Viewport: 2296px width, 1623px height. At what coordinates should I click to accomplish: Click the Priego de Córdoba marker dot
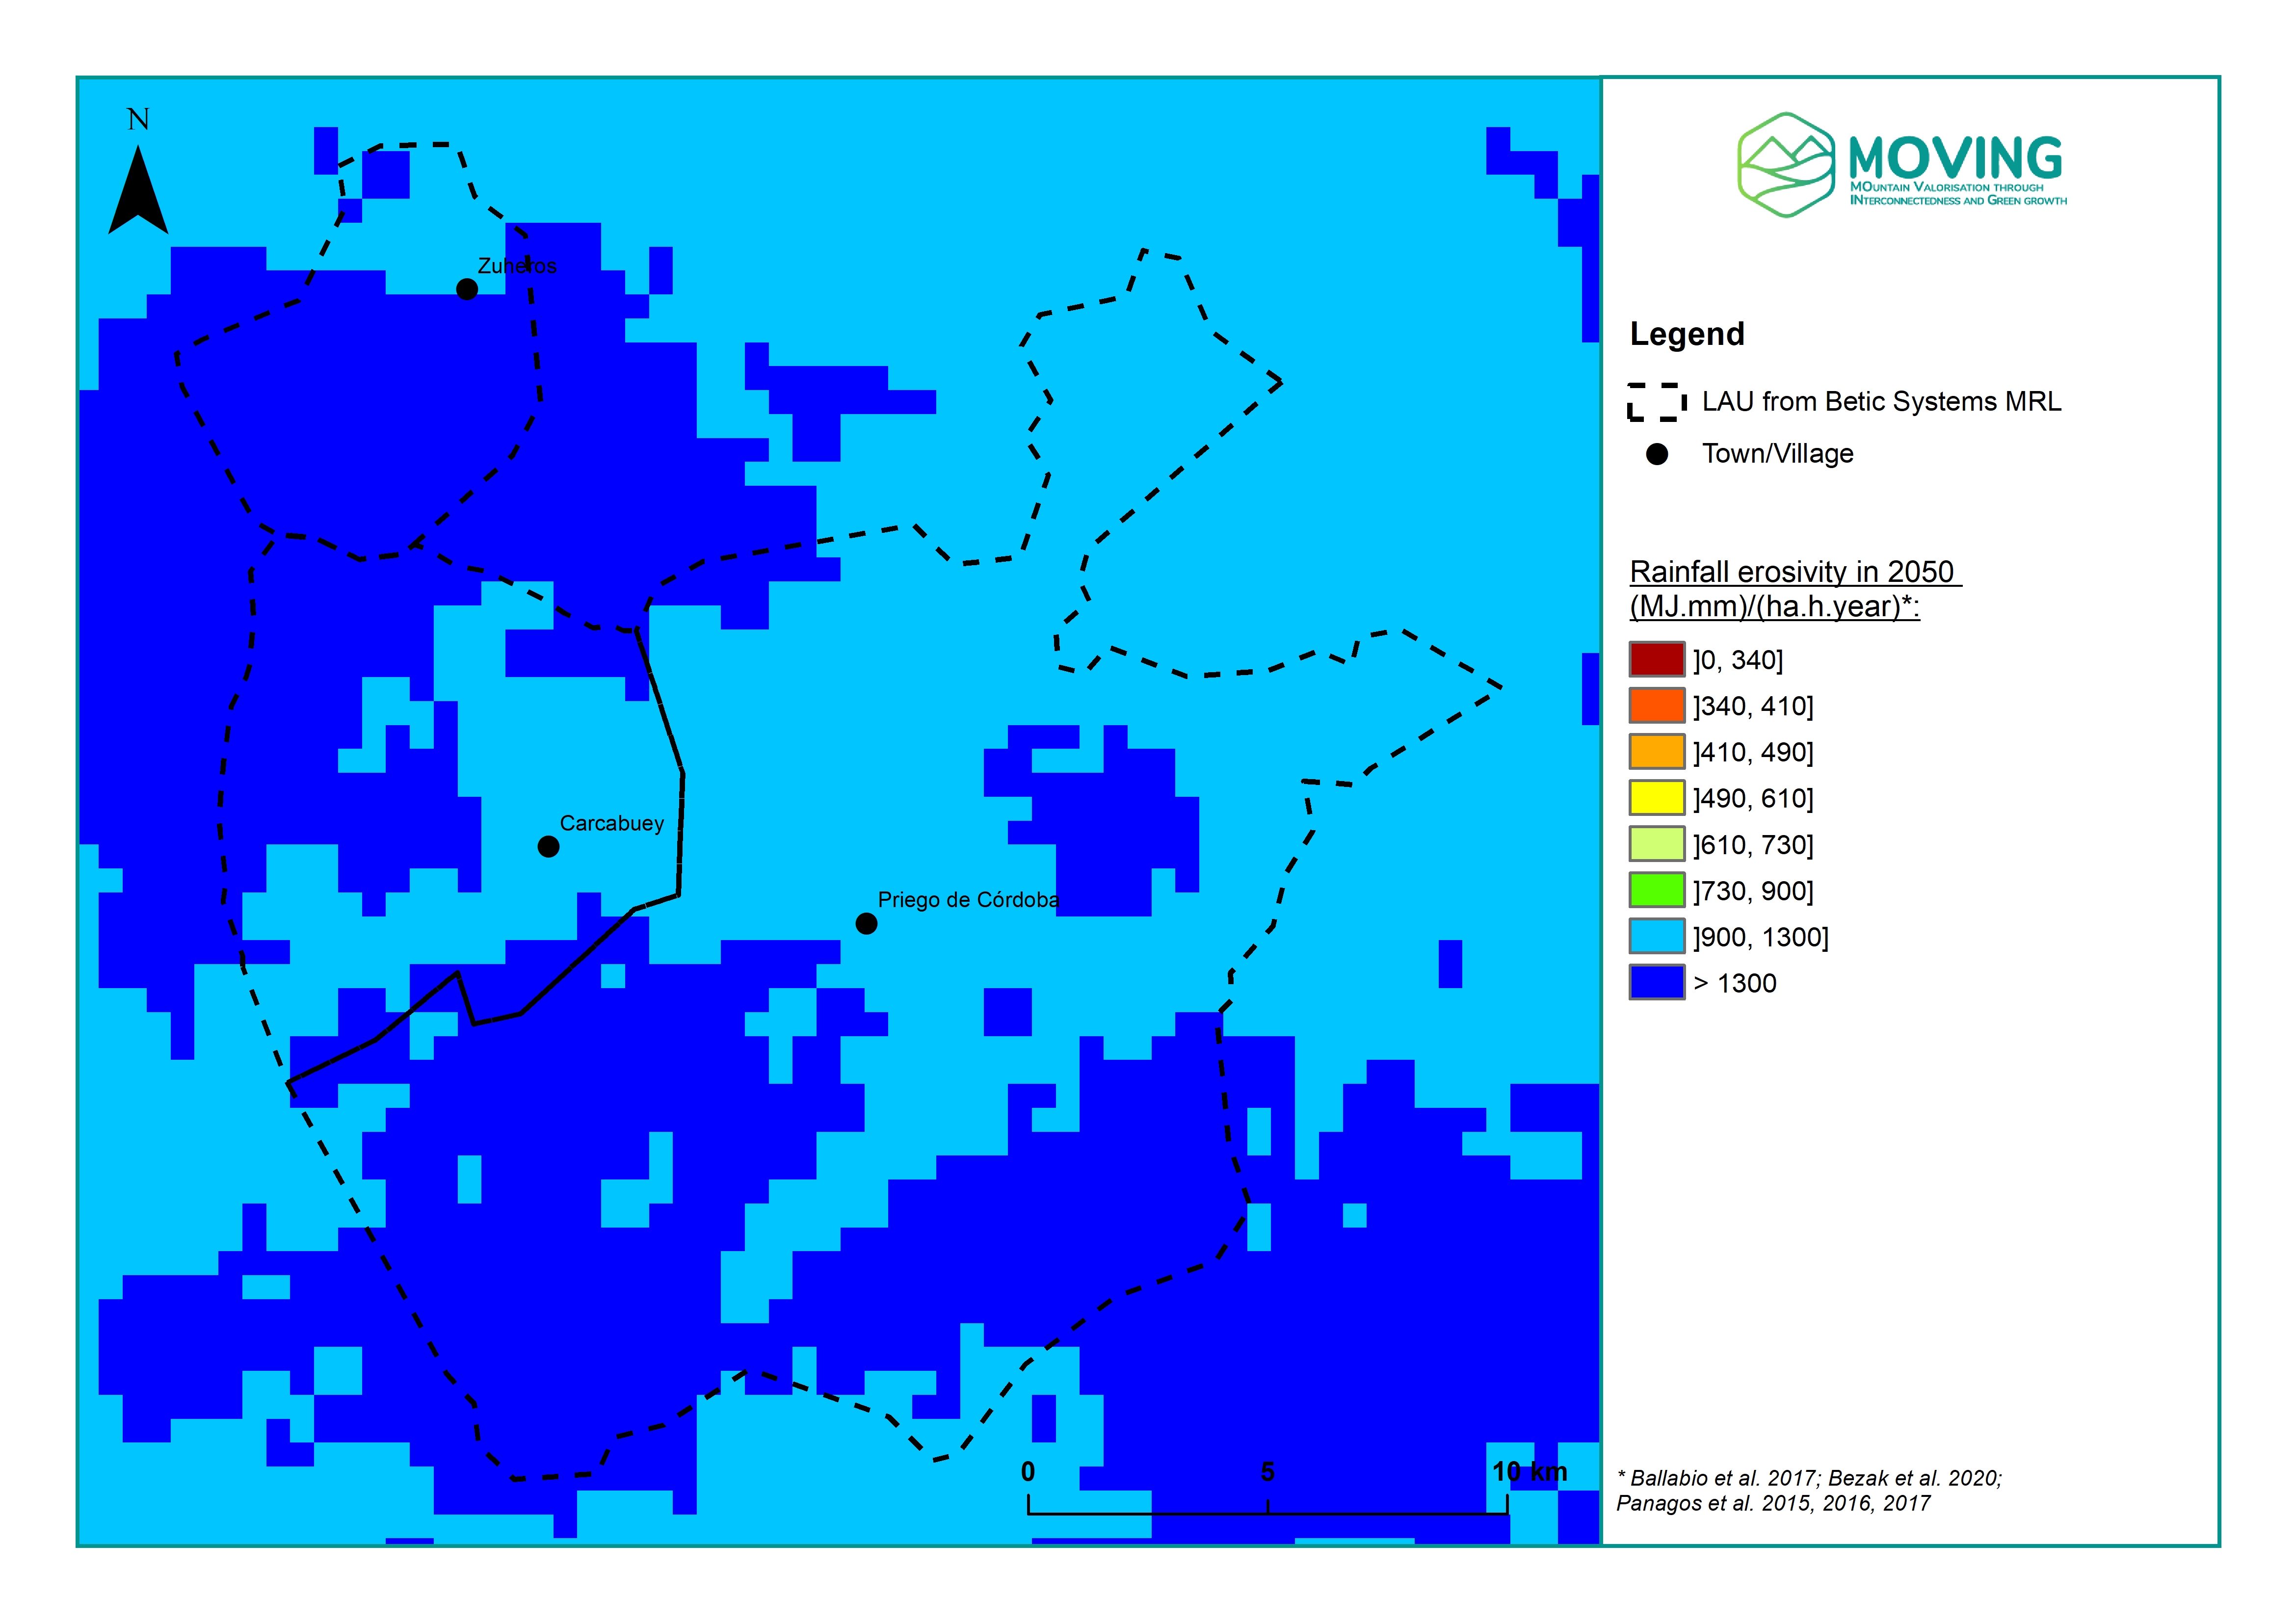point(866,924)
